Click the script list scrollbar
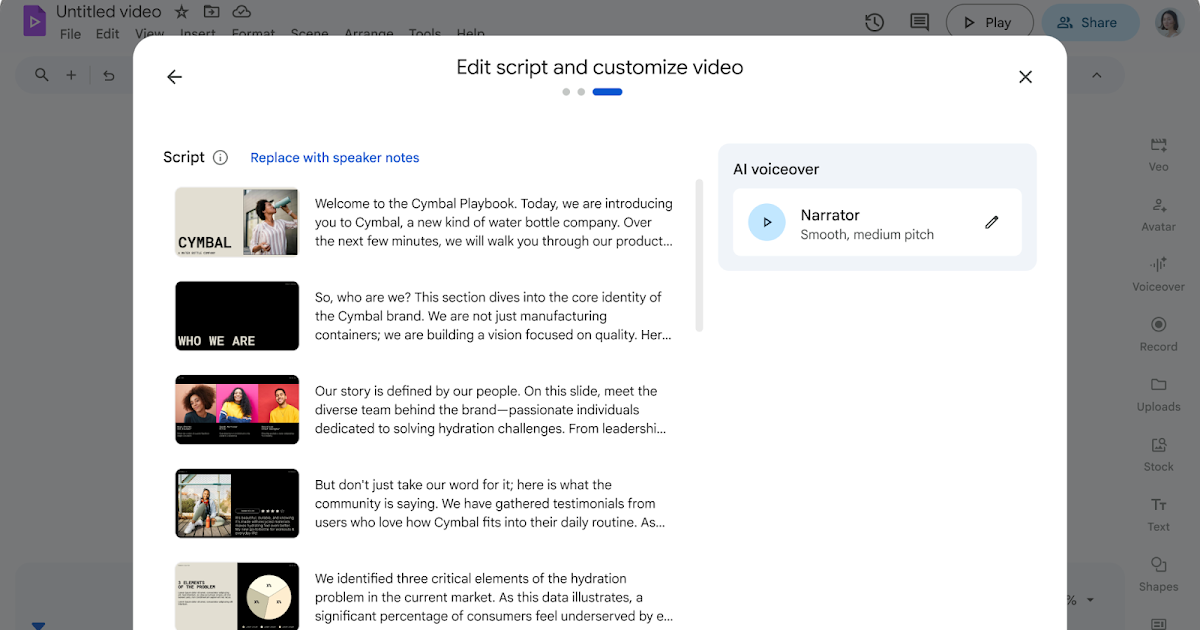The height and width of the screenshot is (630, 1200). coord(699,255)
